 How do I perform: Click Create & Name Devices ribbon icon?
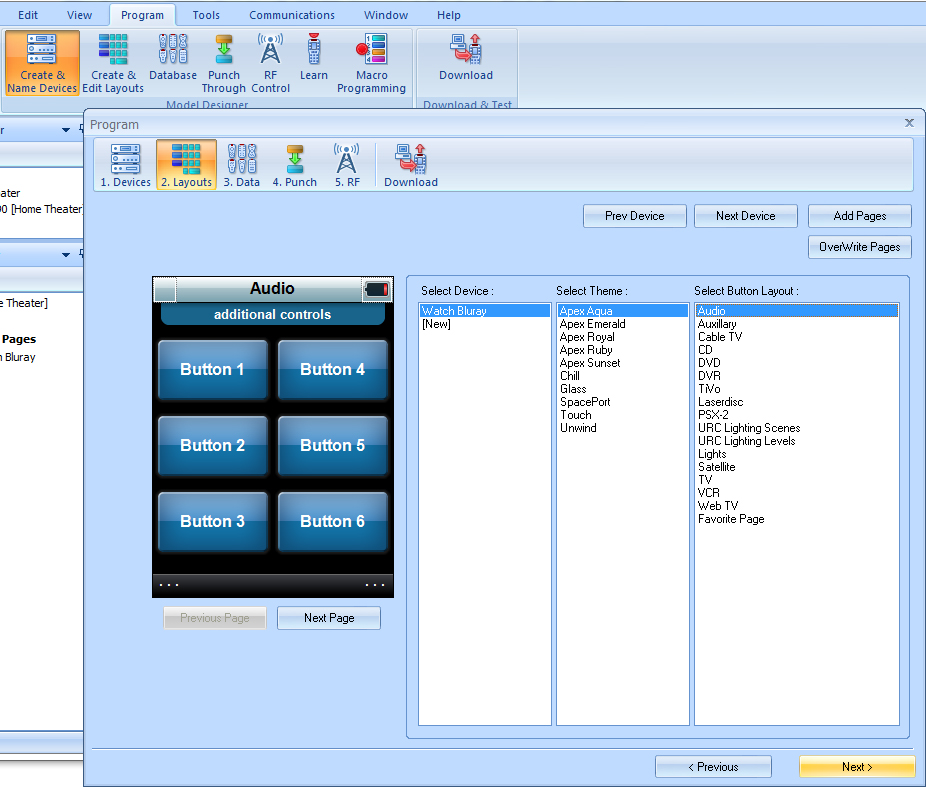42,63
